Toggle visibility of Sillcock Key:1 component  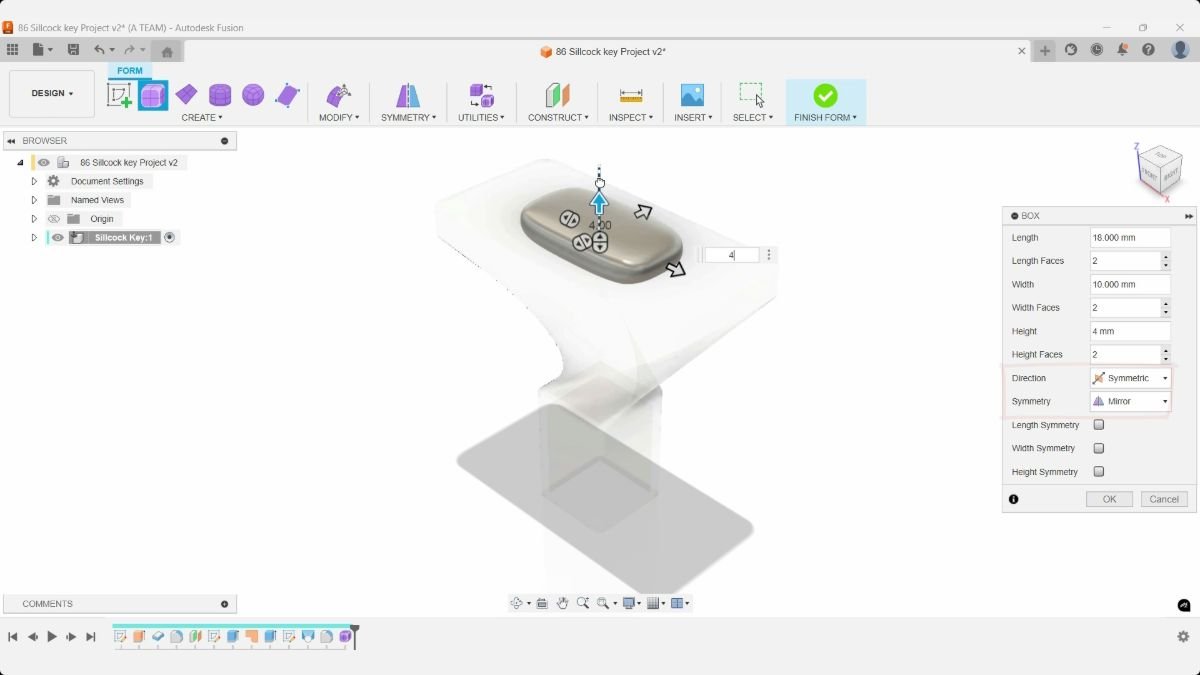tap(58, 238)
